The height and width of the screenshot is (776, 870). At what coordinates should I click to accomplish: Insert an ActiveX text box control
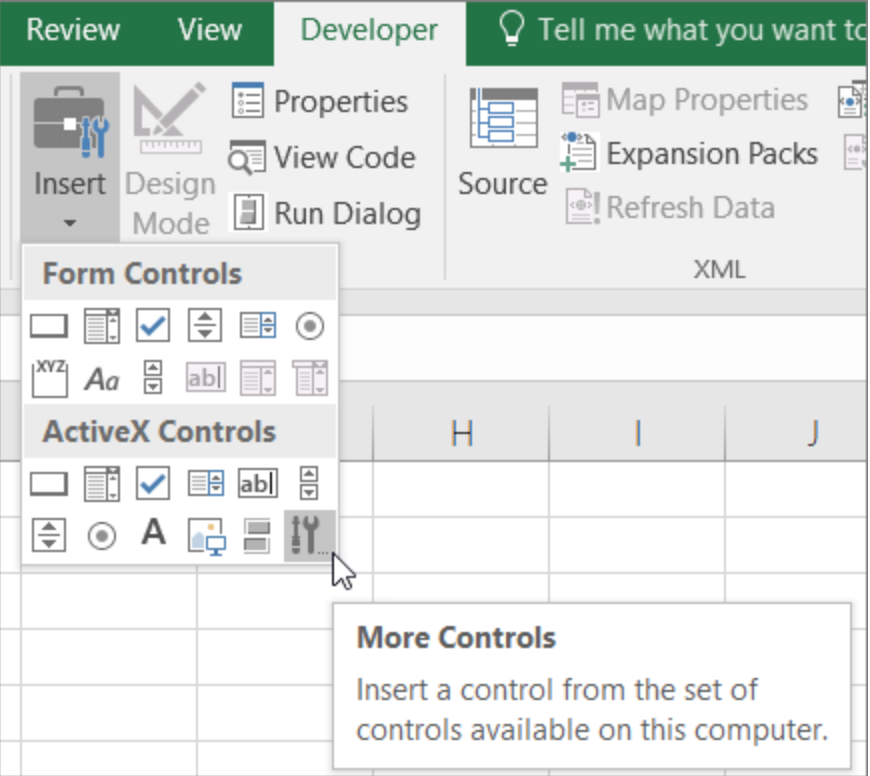pyautogui.click(x=258, y=483)
